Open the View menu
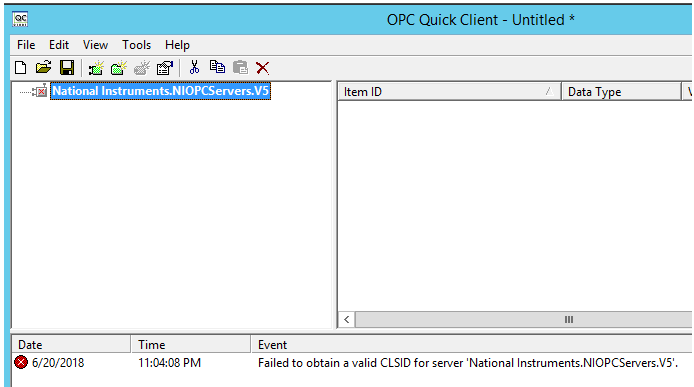Screen dimensions: 694x387 pyautogui.click(x=95, y=45)
